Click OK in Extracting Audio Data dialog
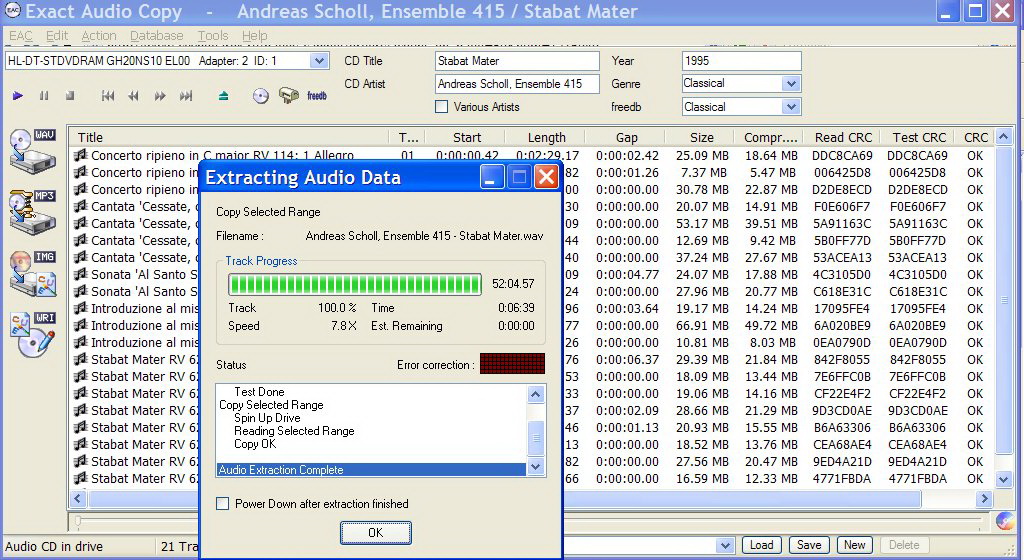 pyautogui.click(x=375, y=533)
